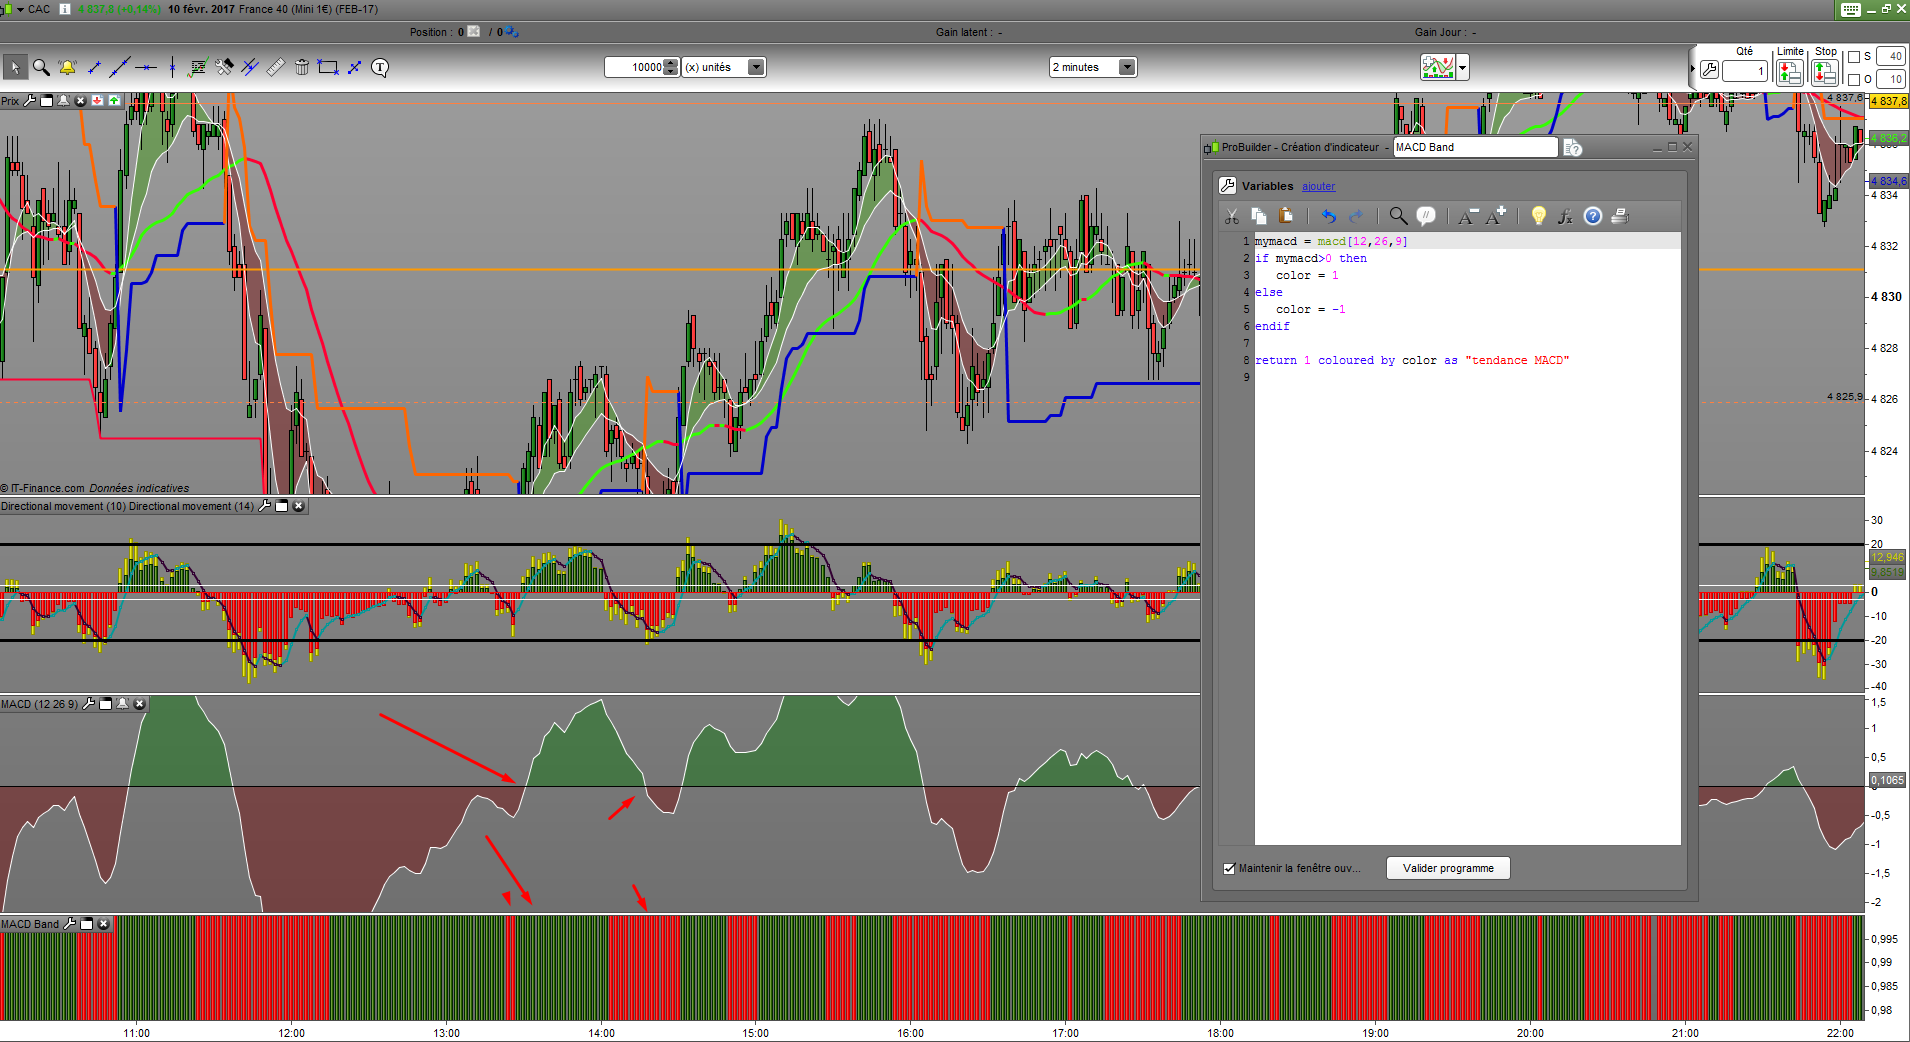
Task: Select the text annotation tool
Action: (x=380, y=68)
